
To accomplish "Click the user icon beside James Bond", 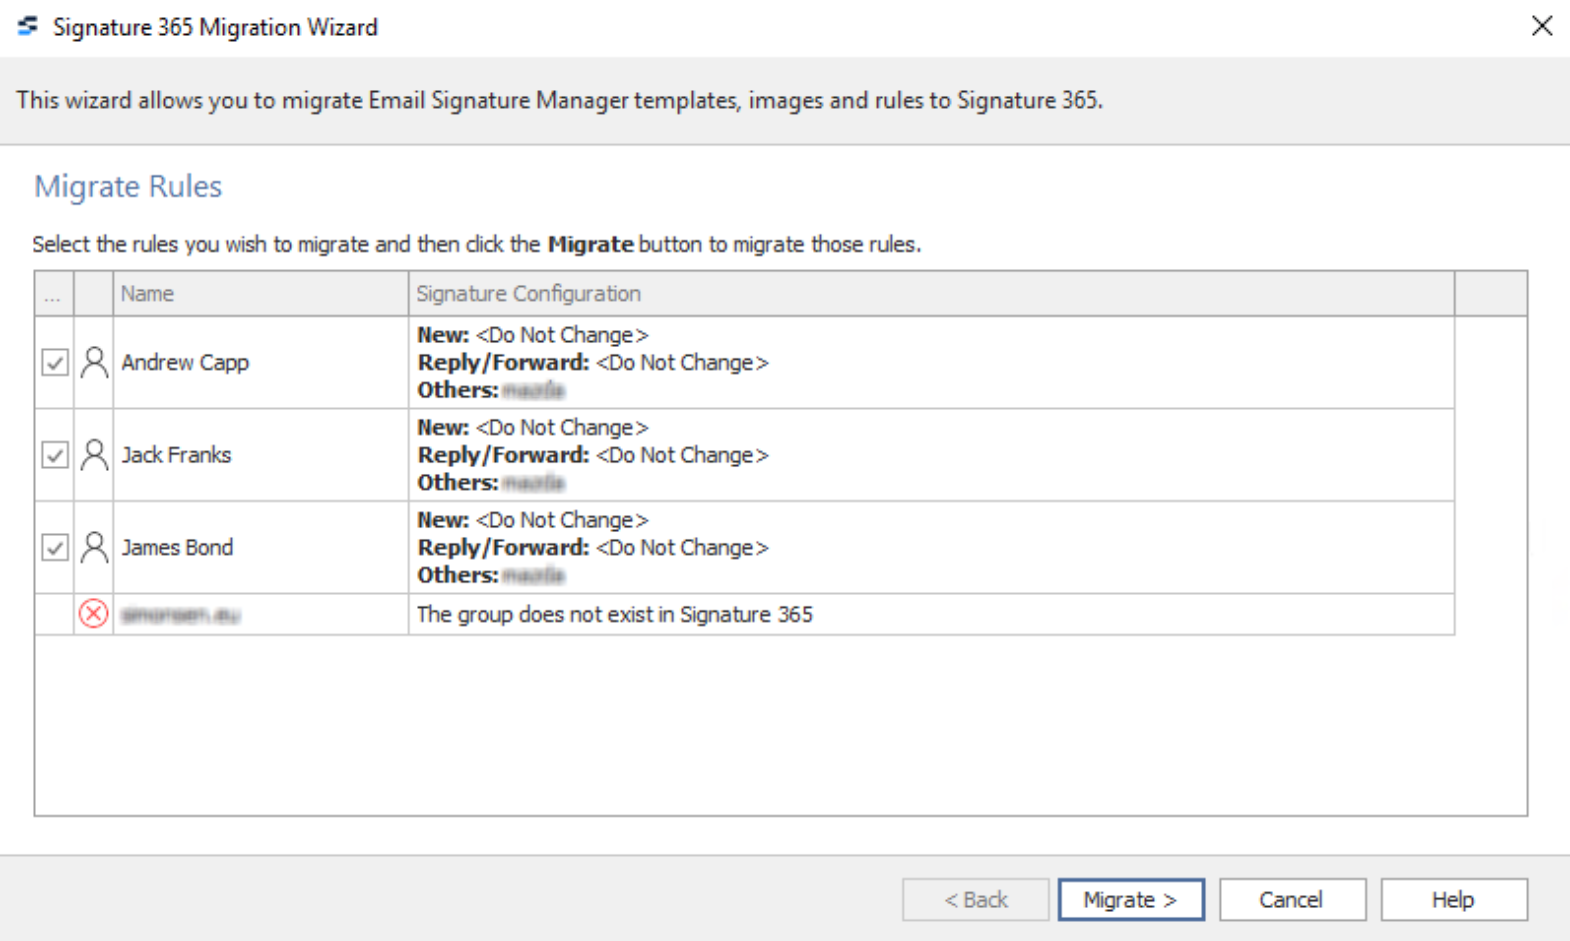I will (x=94, y=547).
